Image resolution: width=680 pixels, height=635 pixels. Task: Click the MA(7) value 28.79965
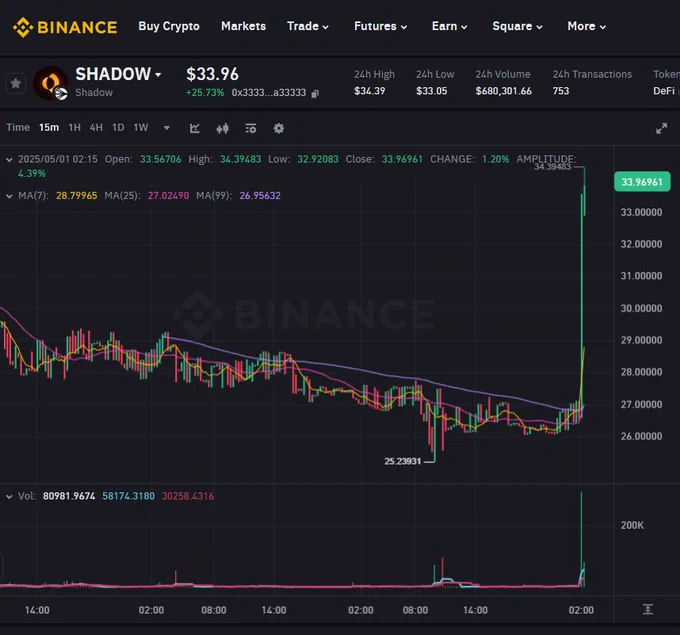(x=76, y=196)
